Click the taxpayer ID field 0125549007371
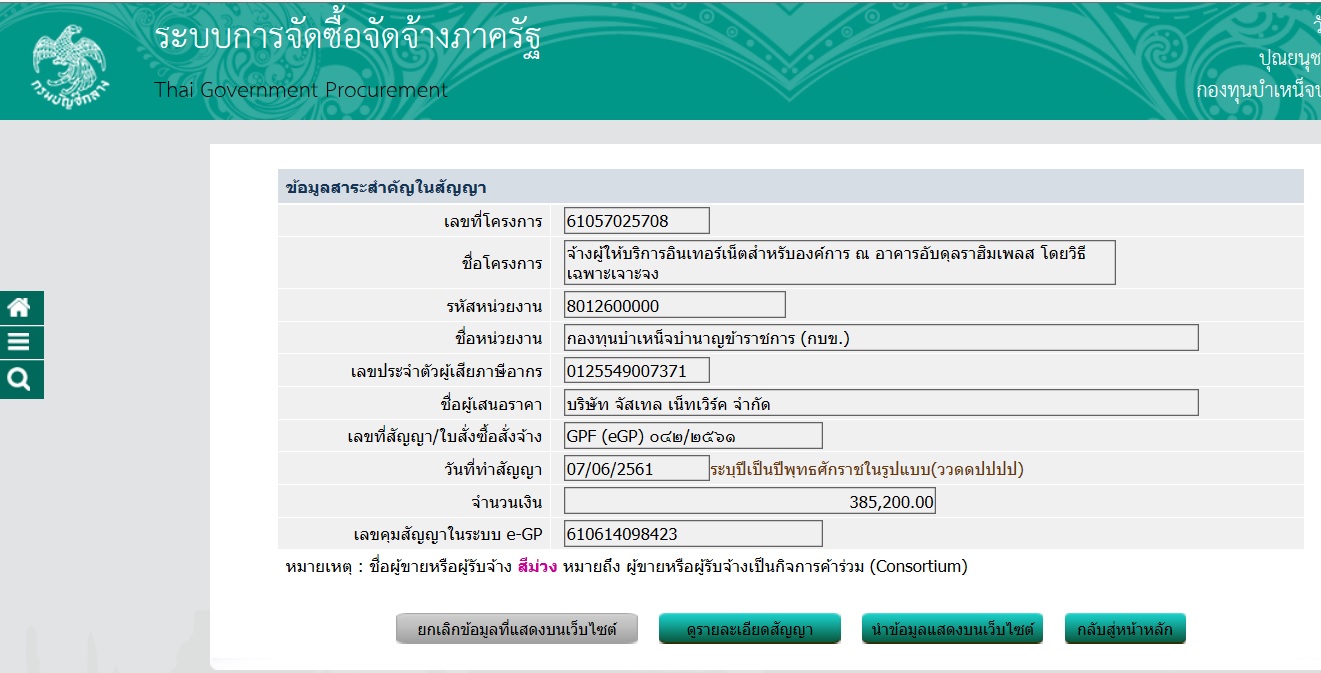Screen dimensions: 1321x673 point(636,371)
